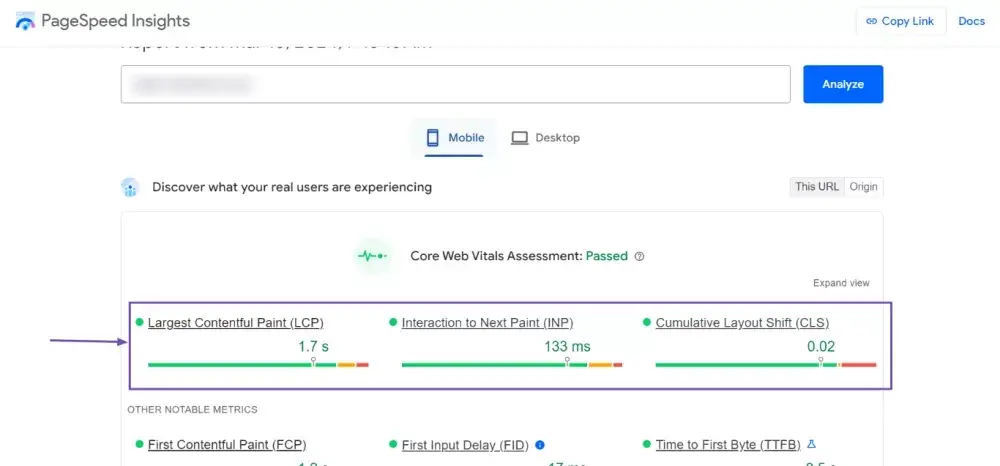Viewport: 1000px width, 466px height.
Task: Click the 133 ms INP value
Action: (567, 347)
